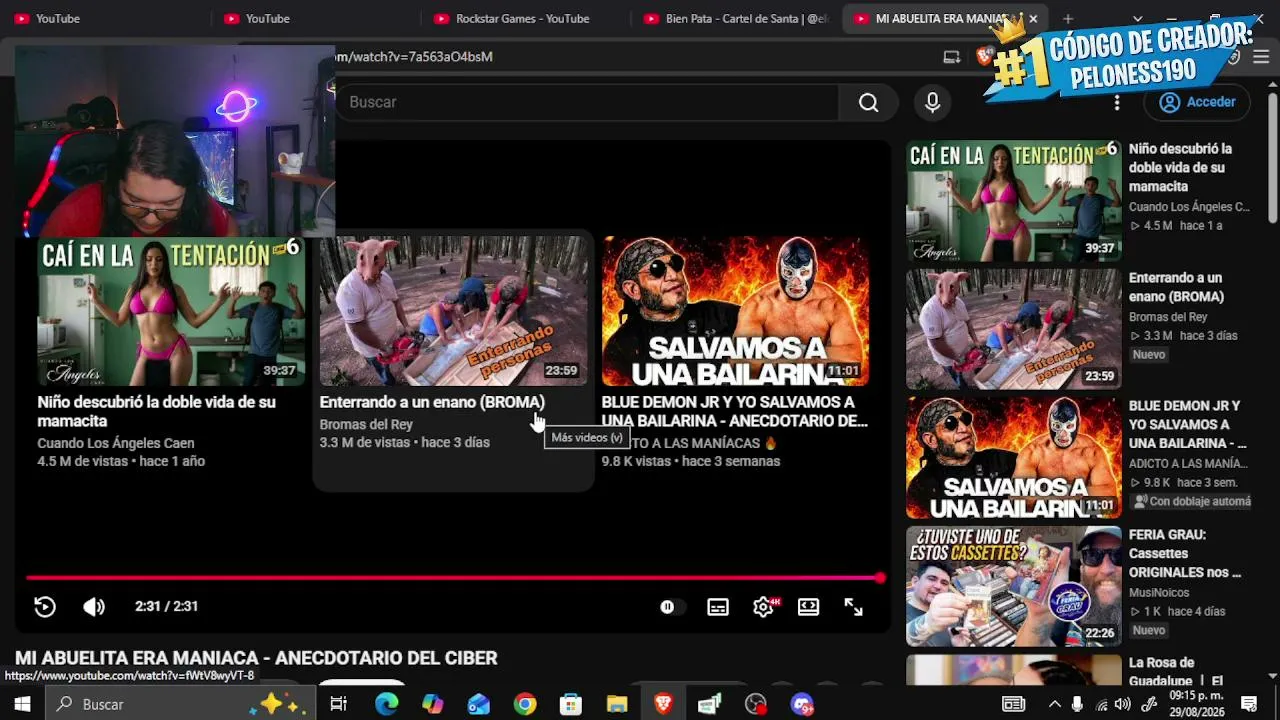Click the microphone icon in system tray
Screen dimensions: 1280x720
click(x=1077, y=704)
